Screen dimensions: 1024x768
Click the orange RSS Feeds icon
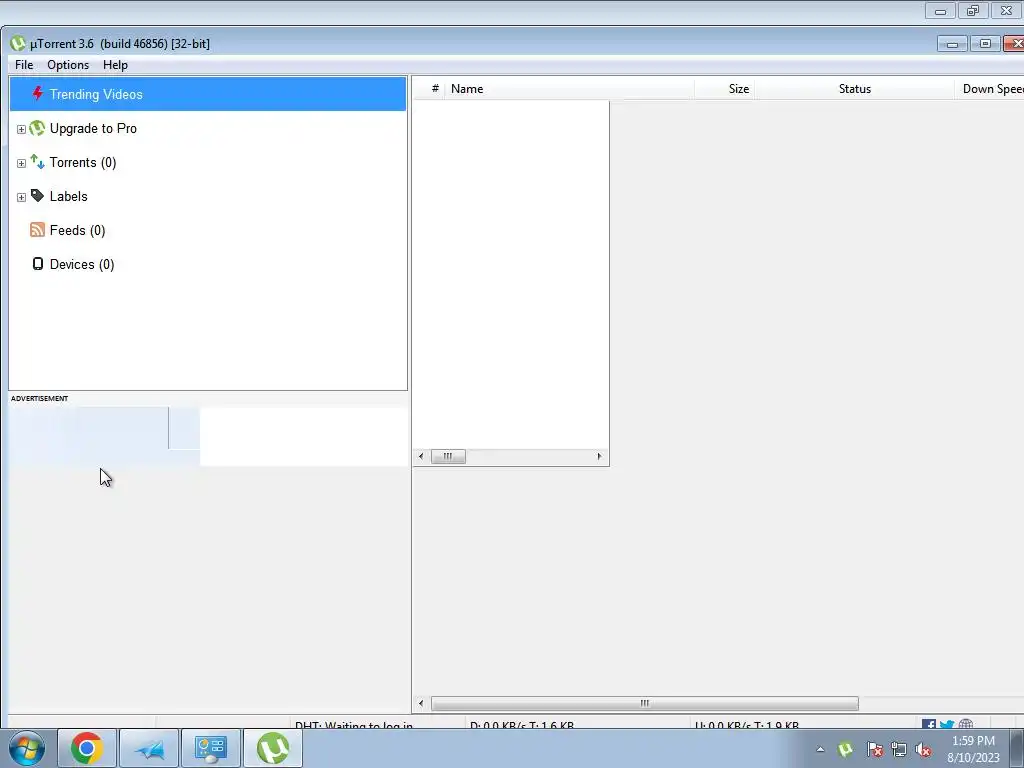pos(37,230)
